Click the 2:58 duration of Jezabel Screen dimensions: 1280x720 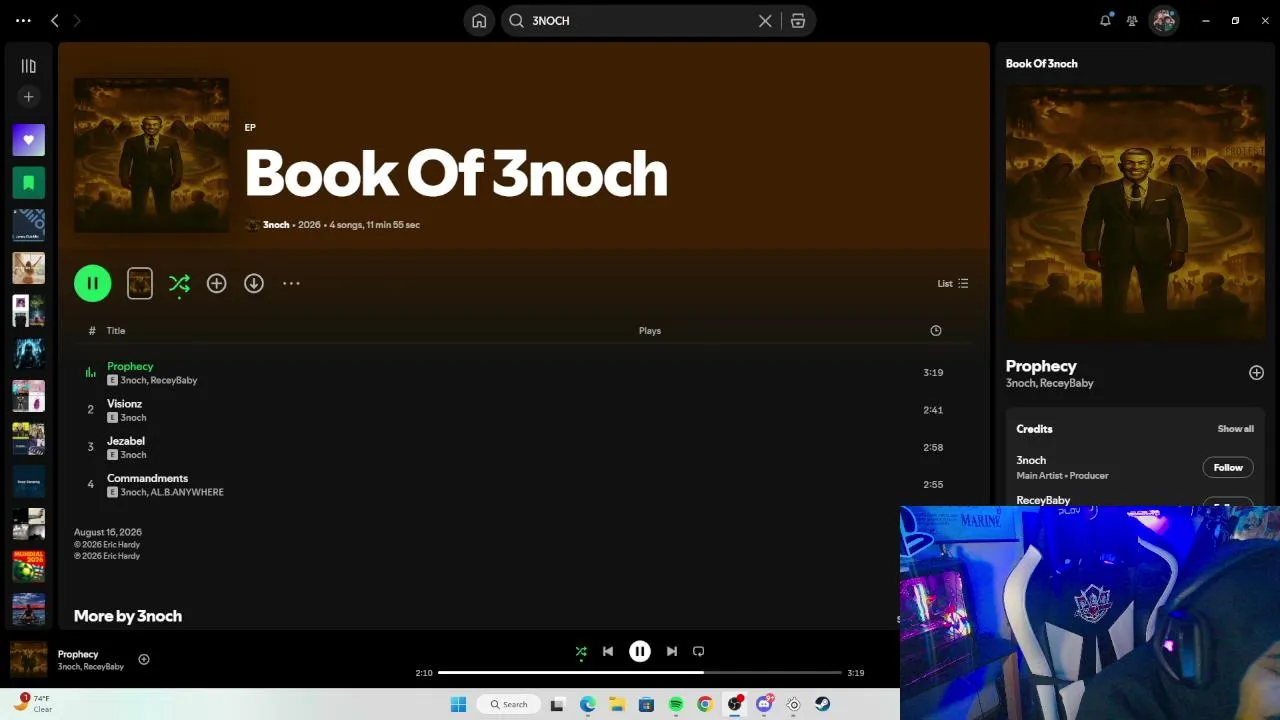pos(933,448)
